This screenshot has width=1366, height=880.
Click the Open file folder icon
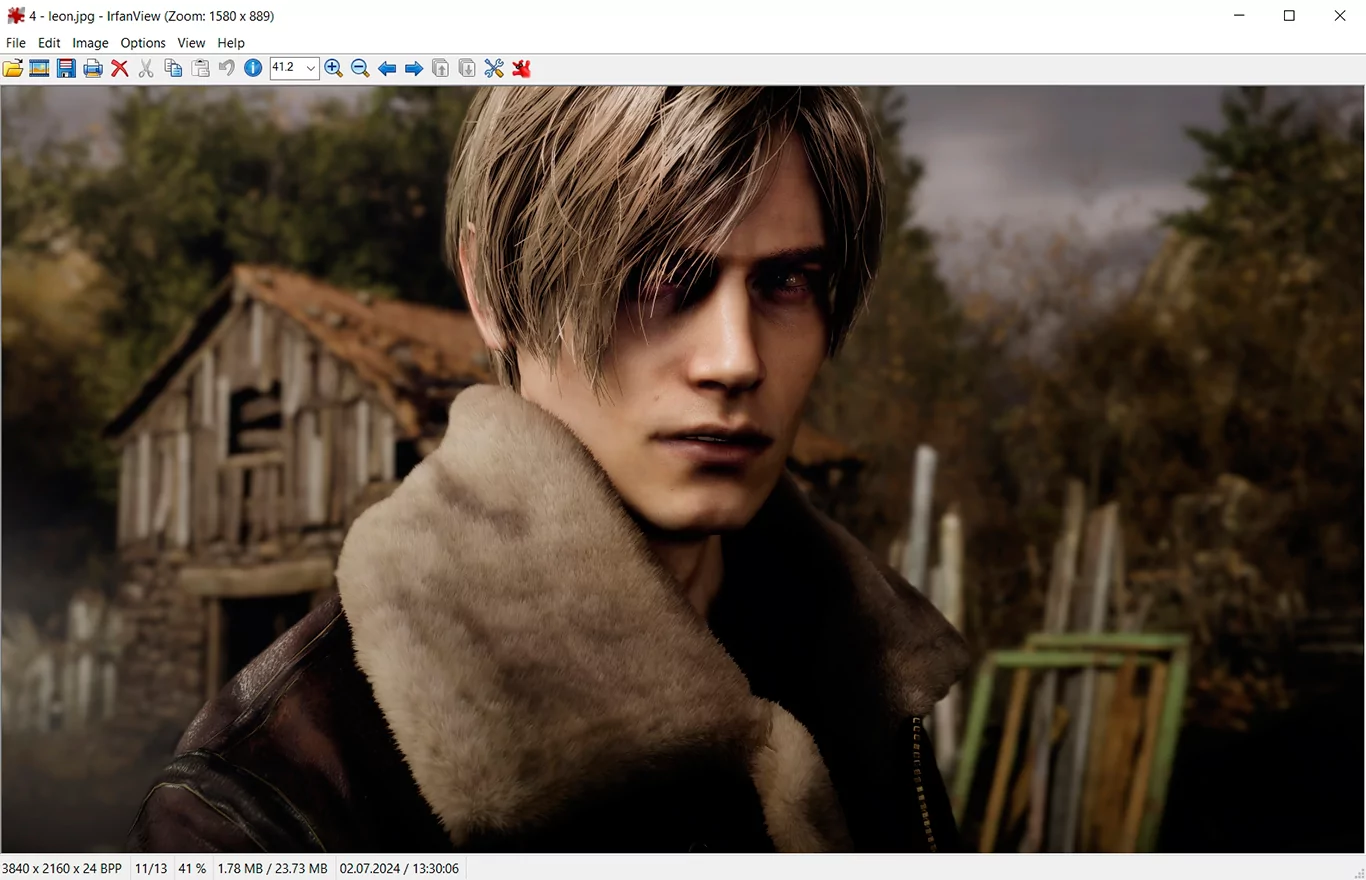(13, 68)
